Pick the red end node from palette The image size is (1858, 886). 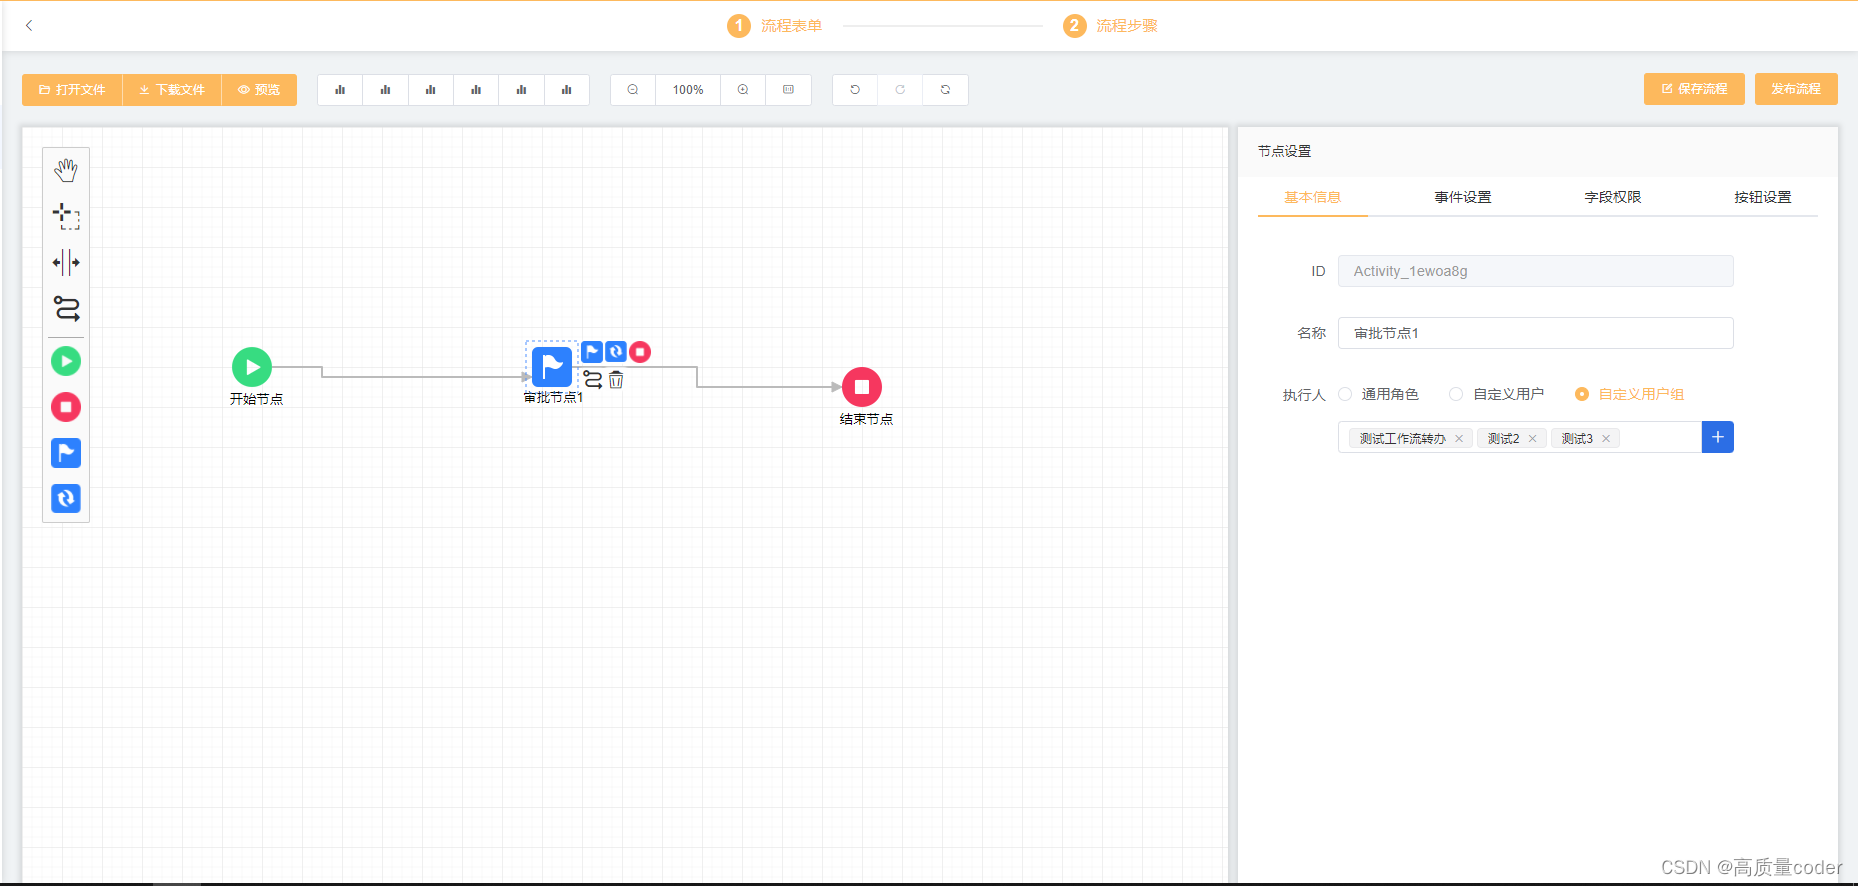[66, 407]
